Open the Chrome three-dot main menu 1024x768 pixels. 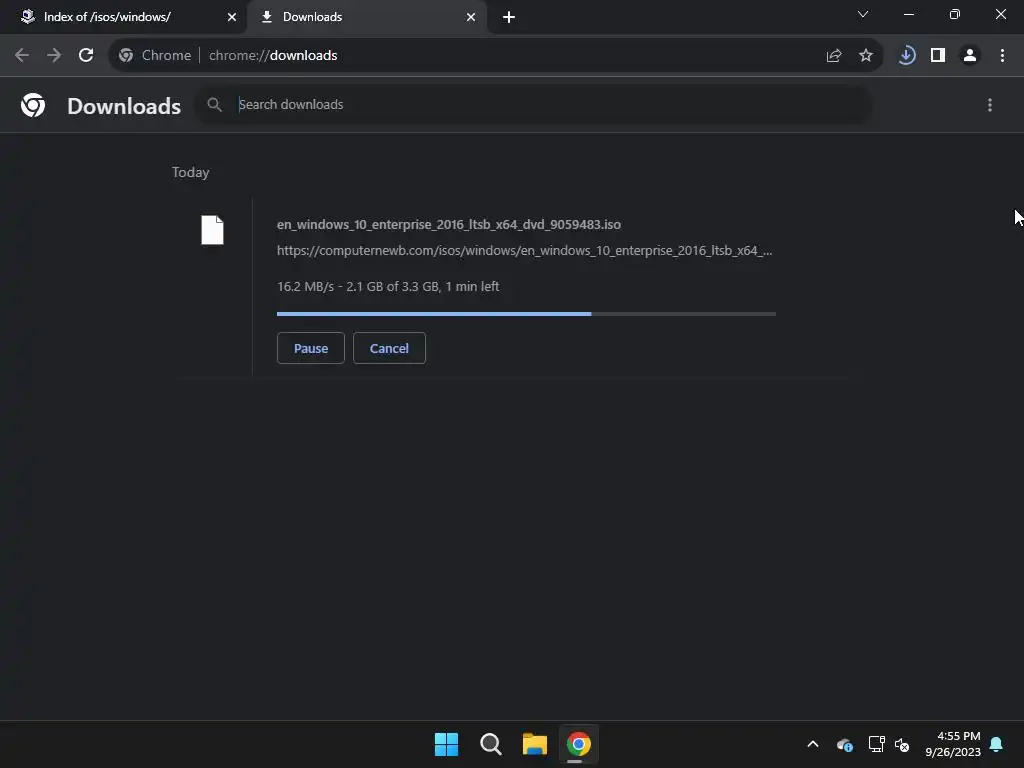point(1002,56)
